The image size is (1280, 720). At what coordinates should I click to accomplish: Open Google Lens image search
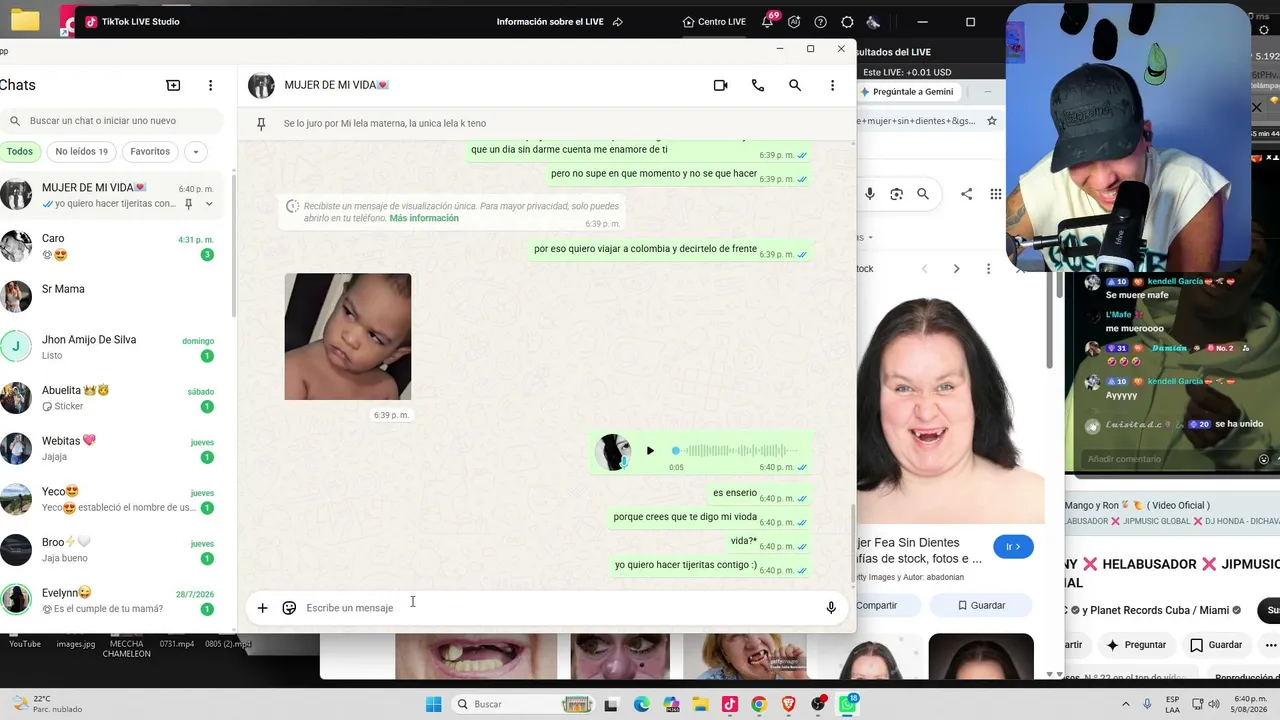[x=897, y=194]
